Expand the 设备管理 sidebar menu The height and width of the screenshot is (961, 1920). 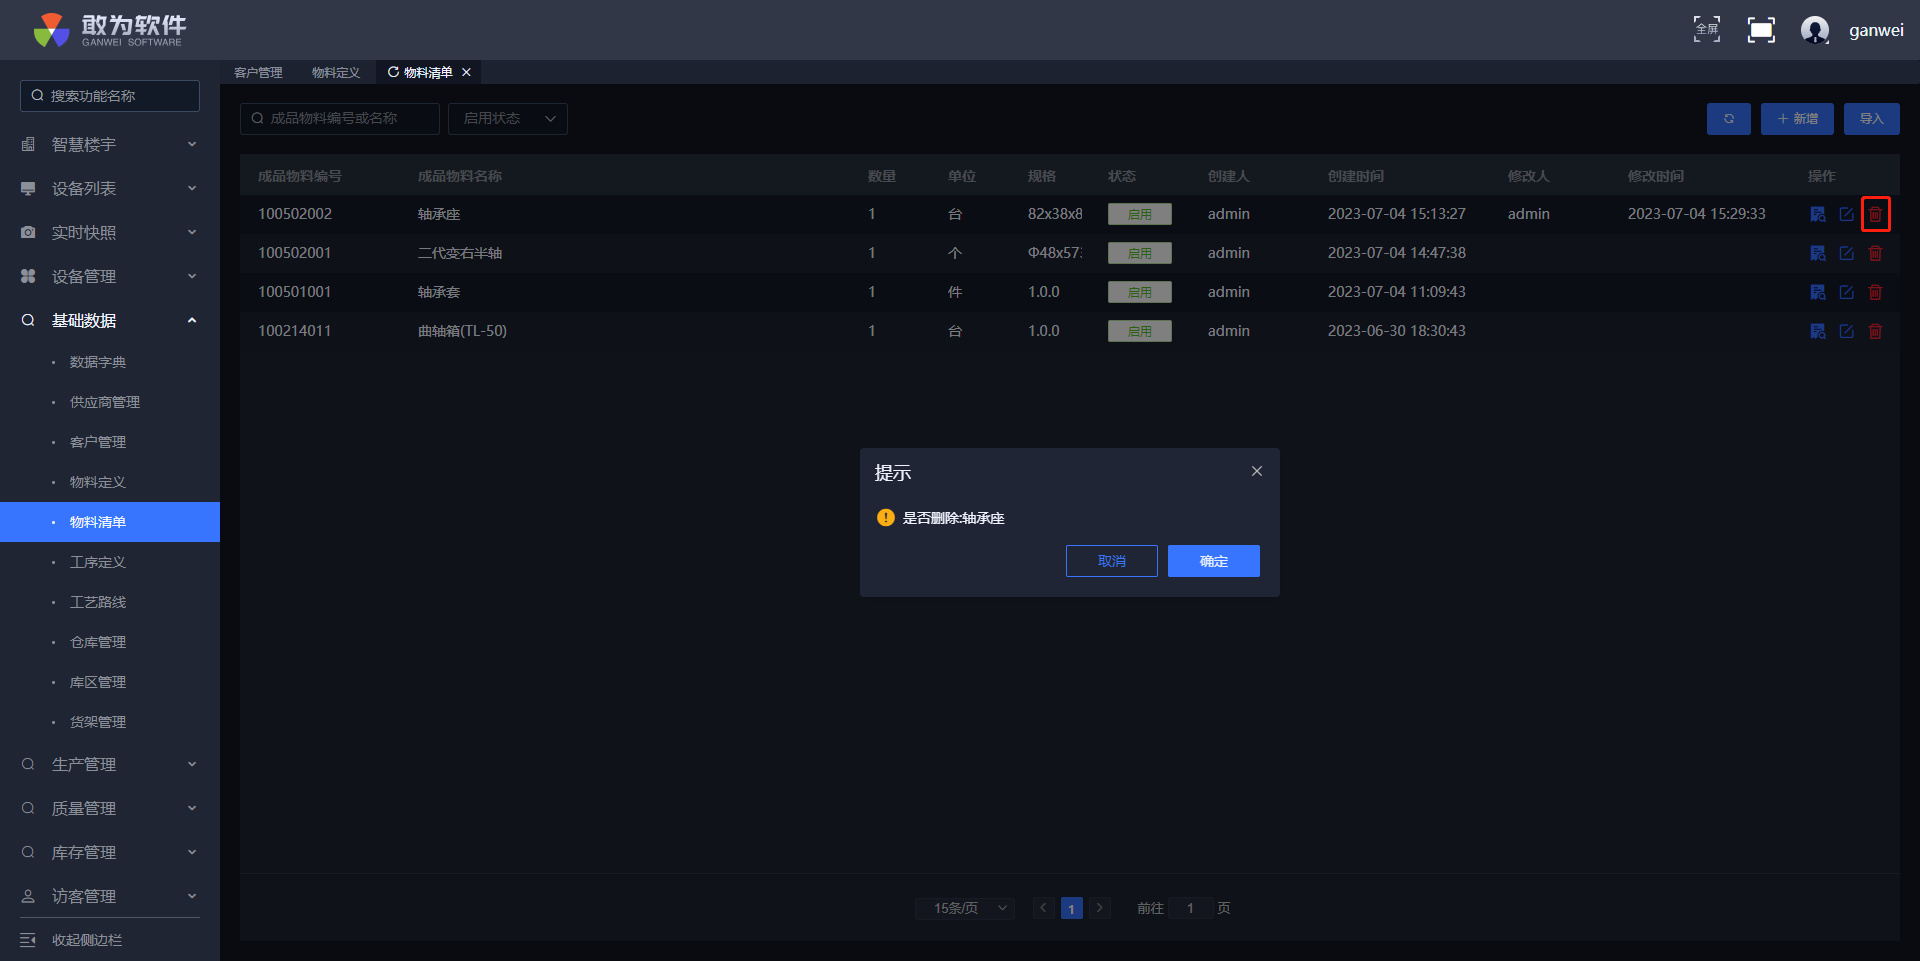point(110,276)
